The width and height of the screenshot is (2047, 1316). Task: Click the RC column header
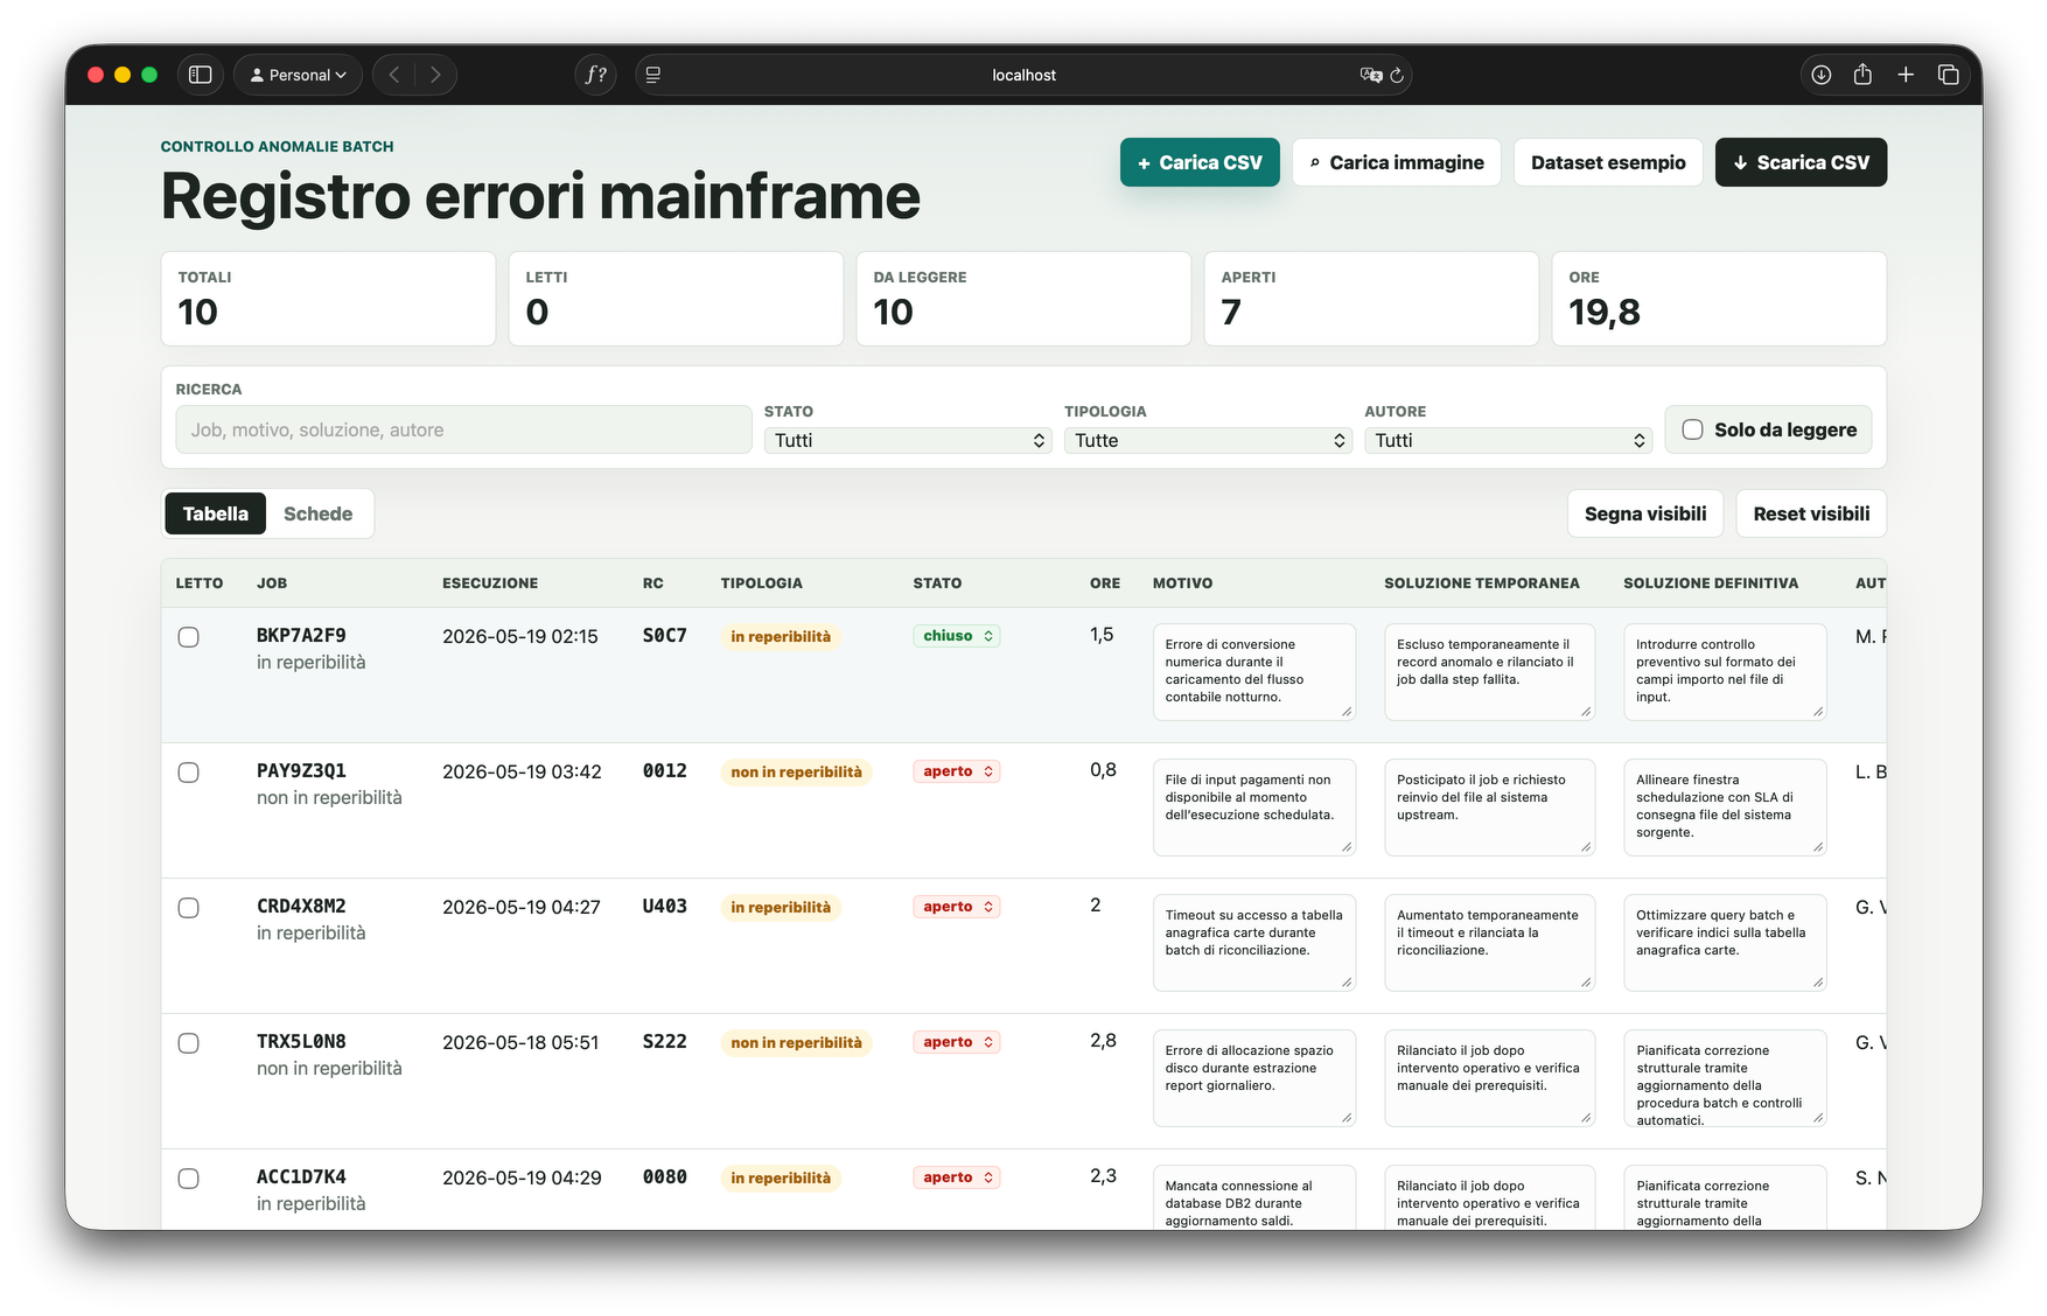(x=652, y=583)
